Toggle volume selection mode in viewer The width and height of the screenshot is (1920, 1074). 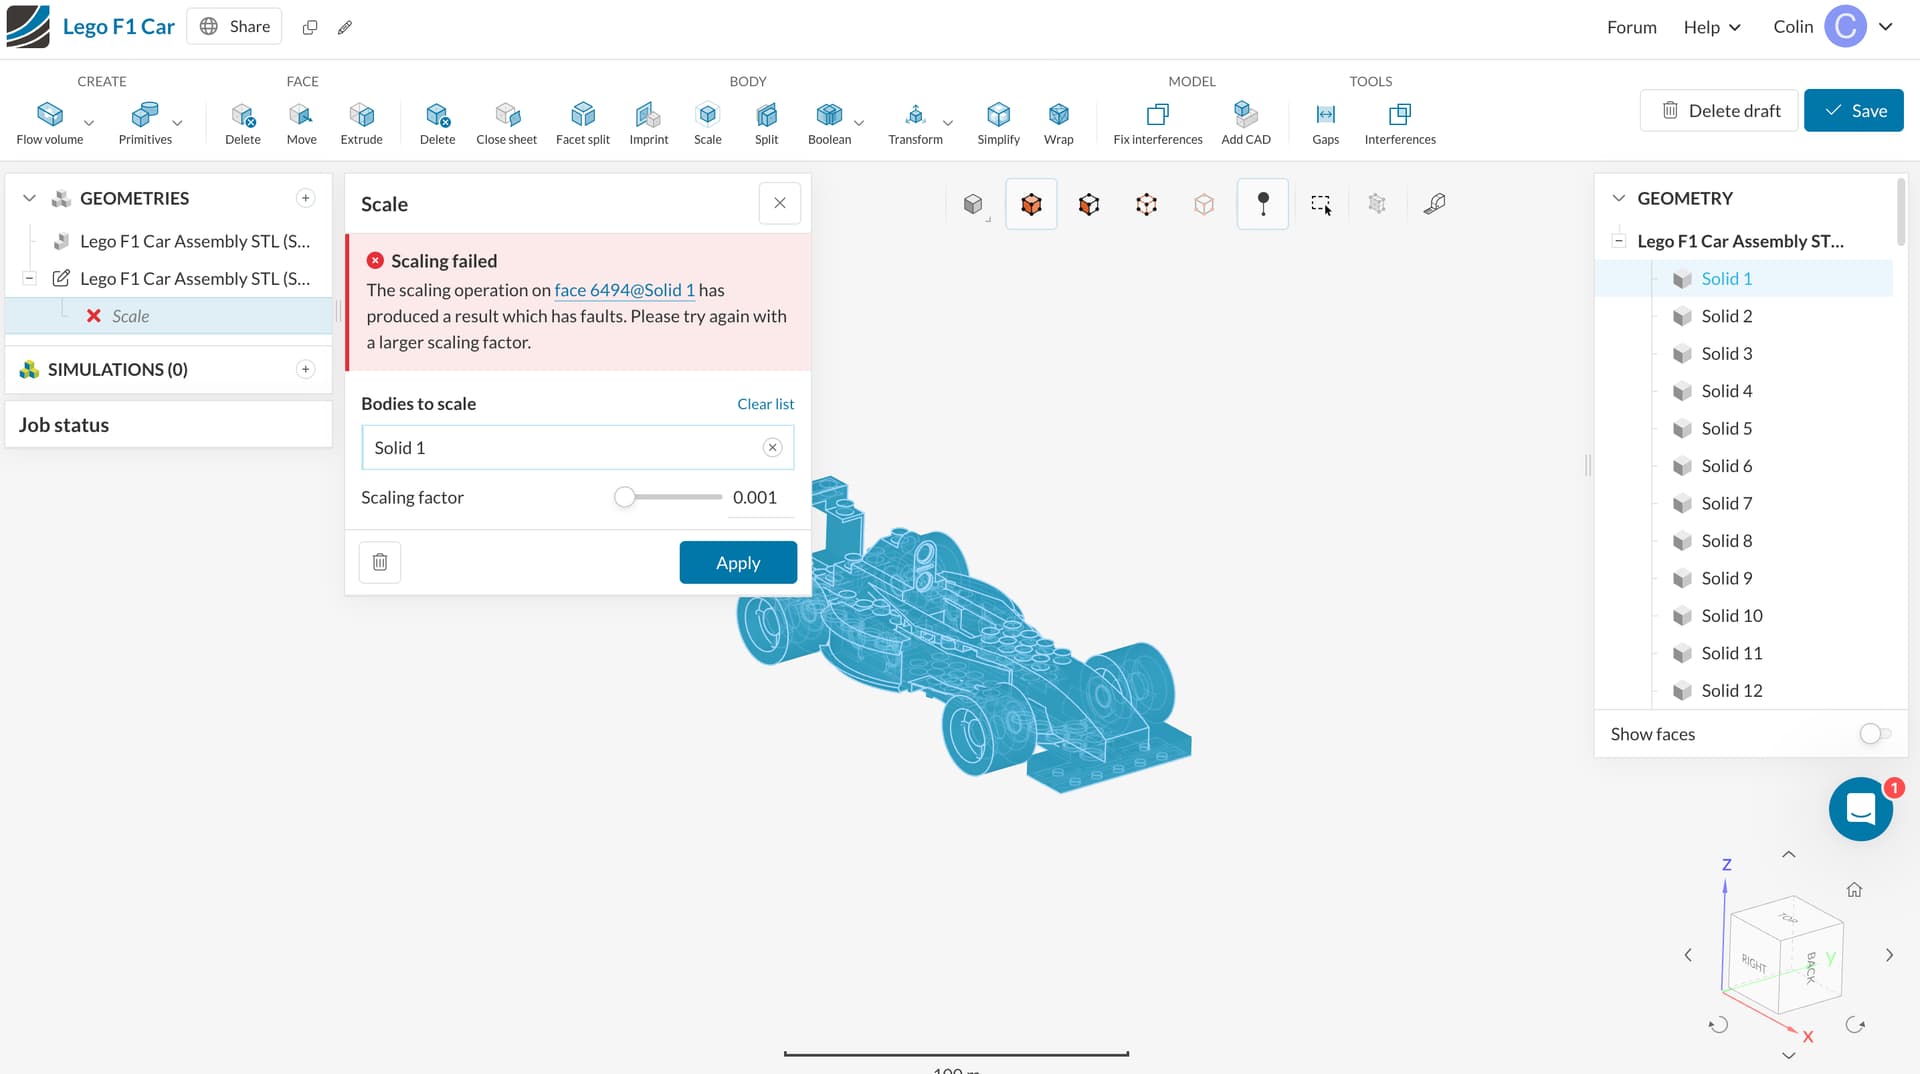click(1031, 204)
